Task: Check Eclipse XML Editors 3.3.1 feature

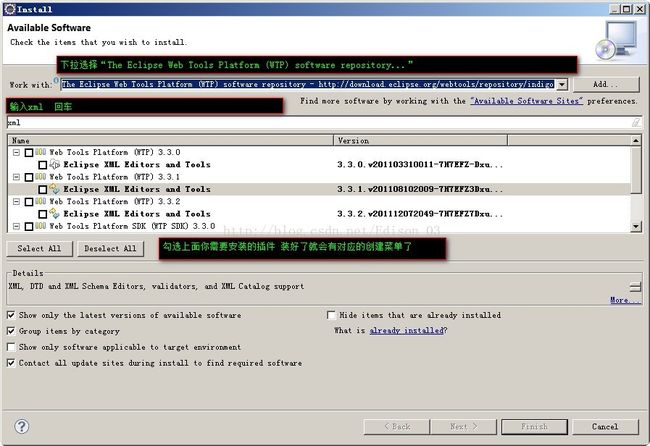Action: [x=42, y=190]
